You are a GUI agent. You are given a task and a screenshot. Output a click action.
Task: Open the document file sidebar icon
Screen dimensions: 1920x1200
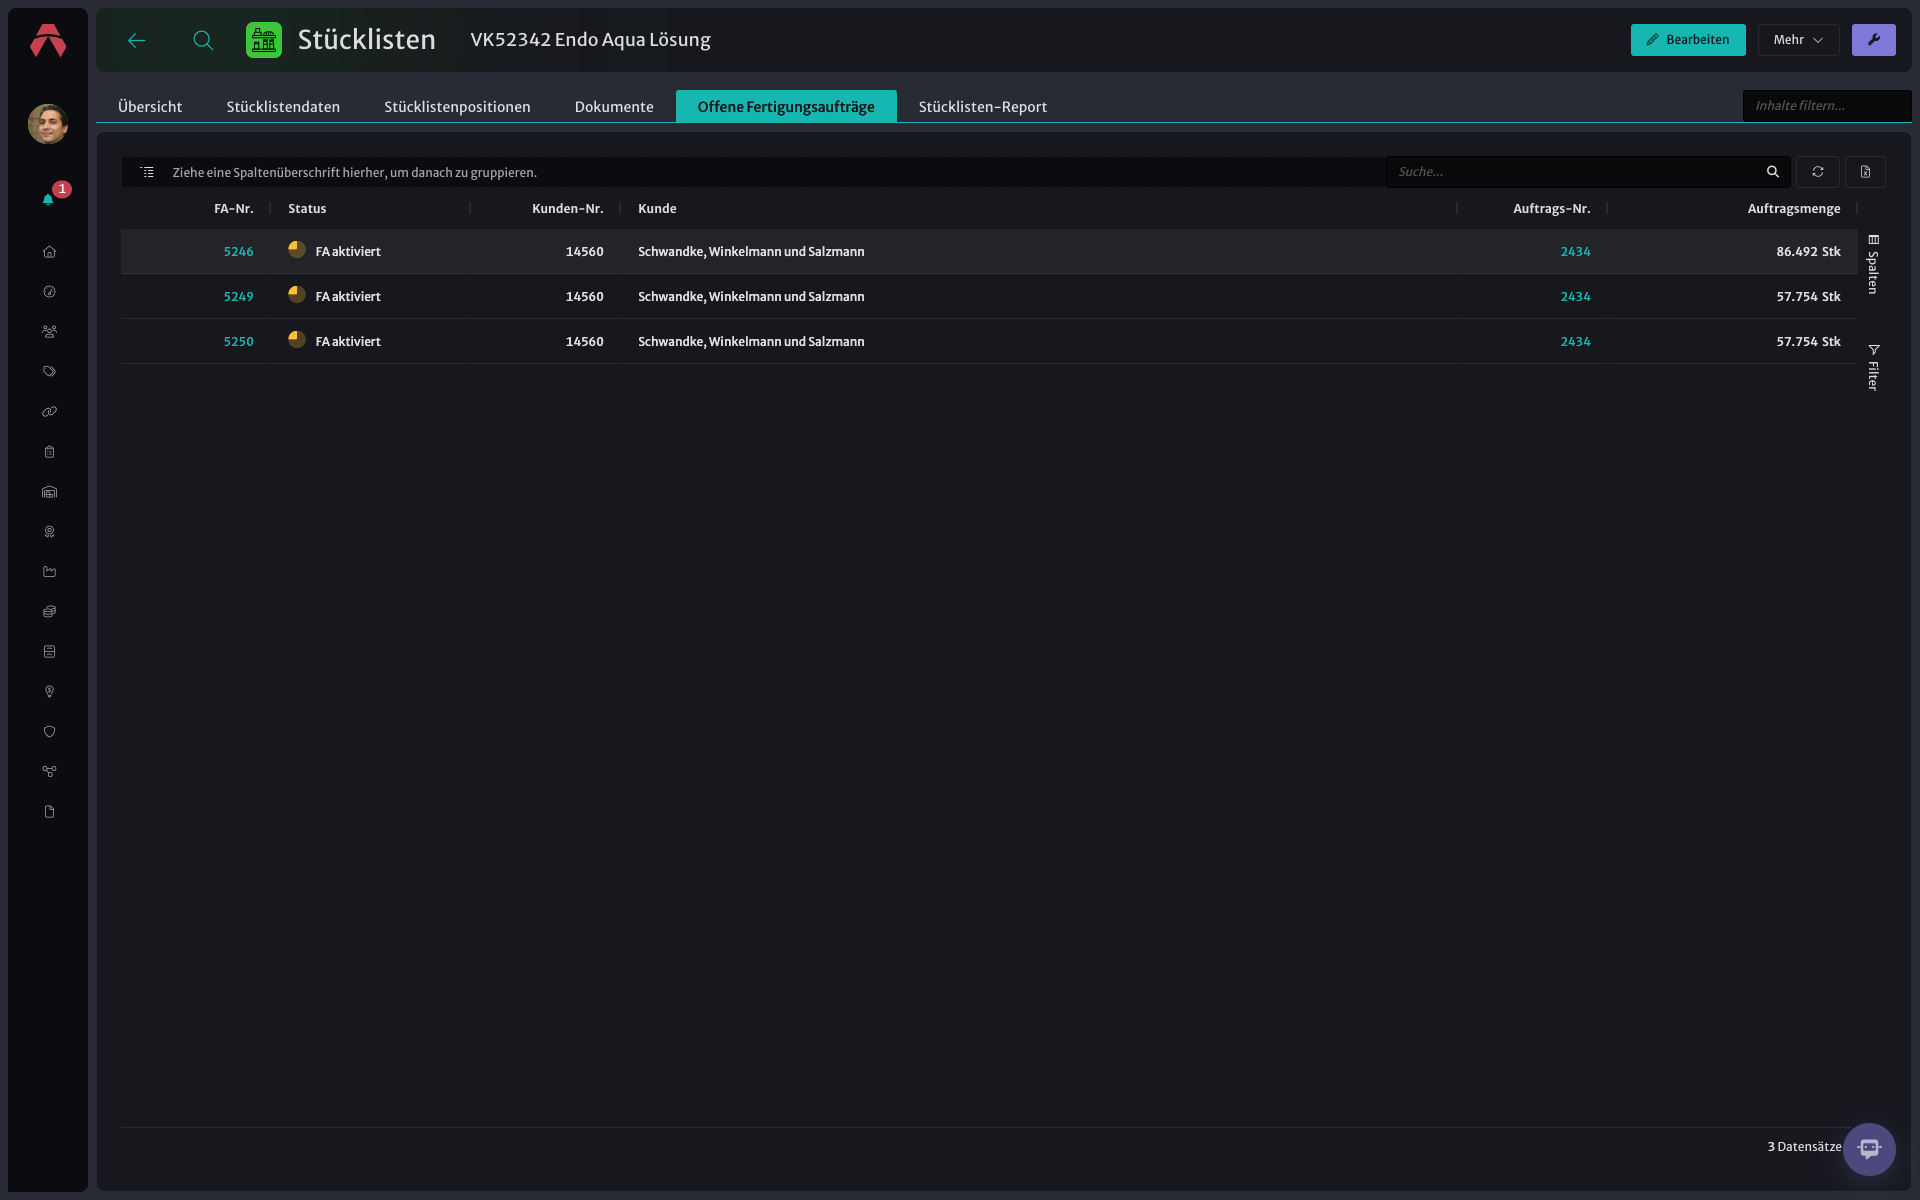pyautogui.click(x=49, y=812)
